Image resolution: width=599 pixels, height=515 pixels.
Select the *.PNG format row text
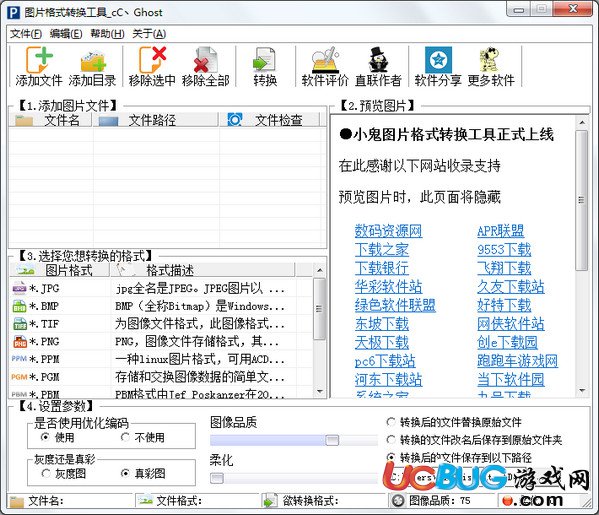44,342
